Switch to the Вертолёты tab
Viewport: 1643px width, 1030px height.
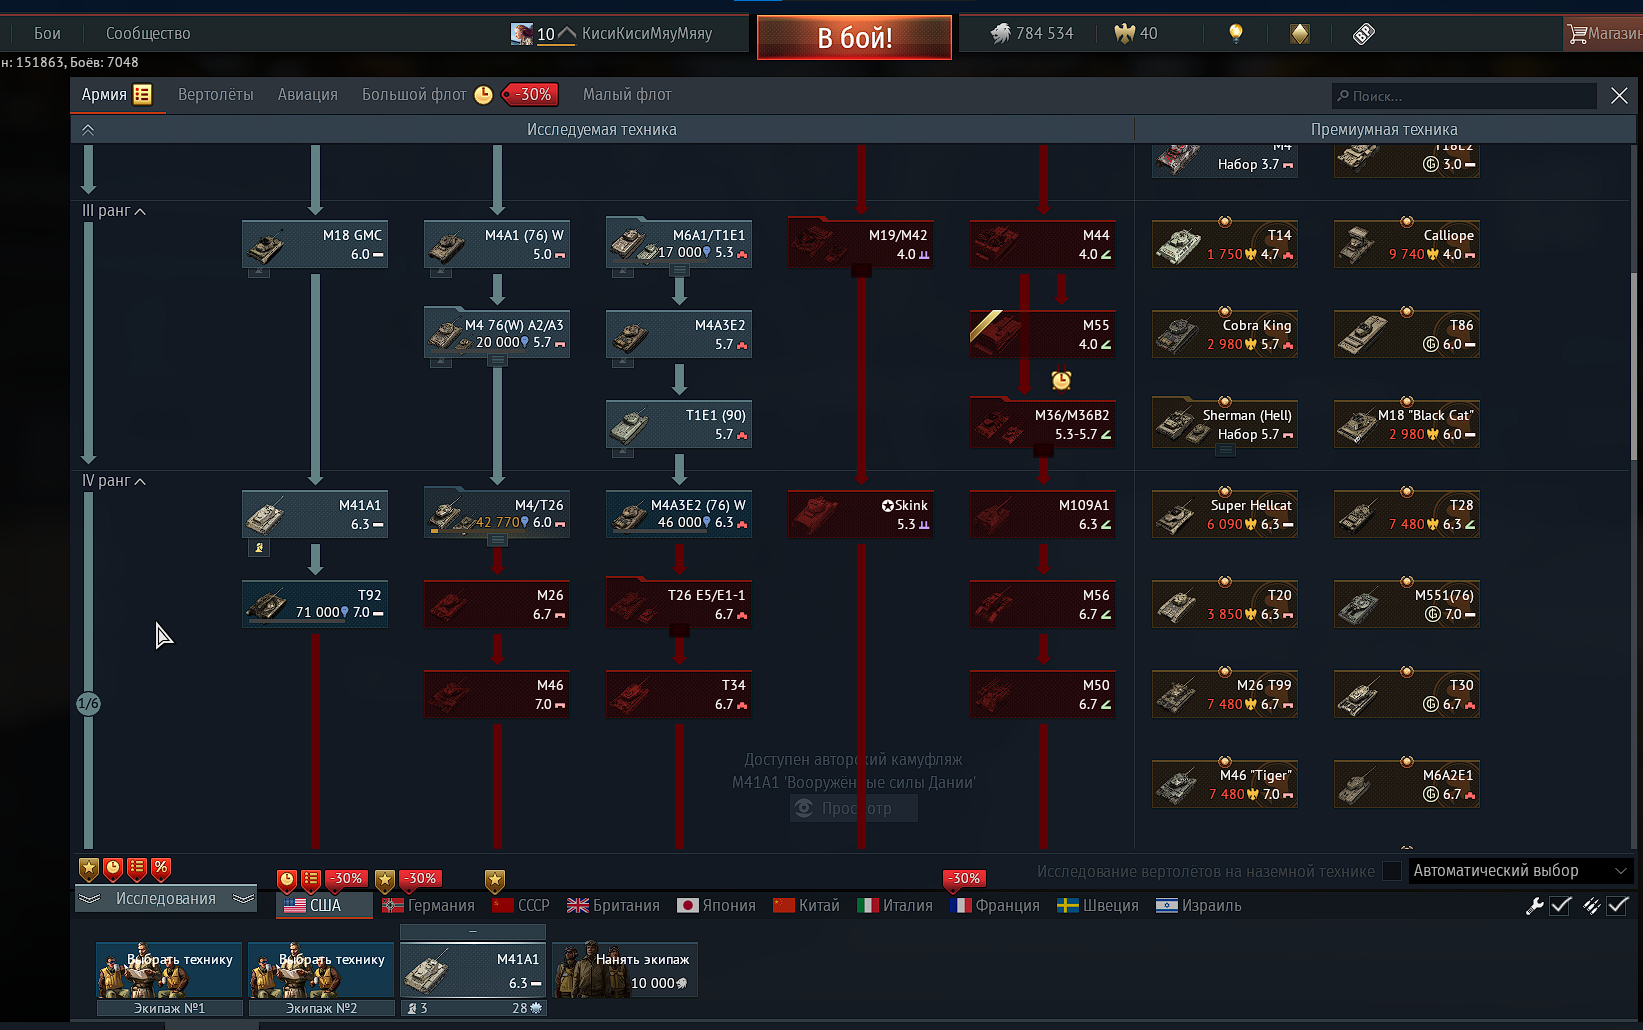pos(216,94)
